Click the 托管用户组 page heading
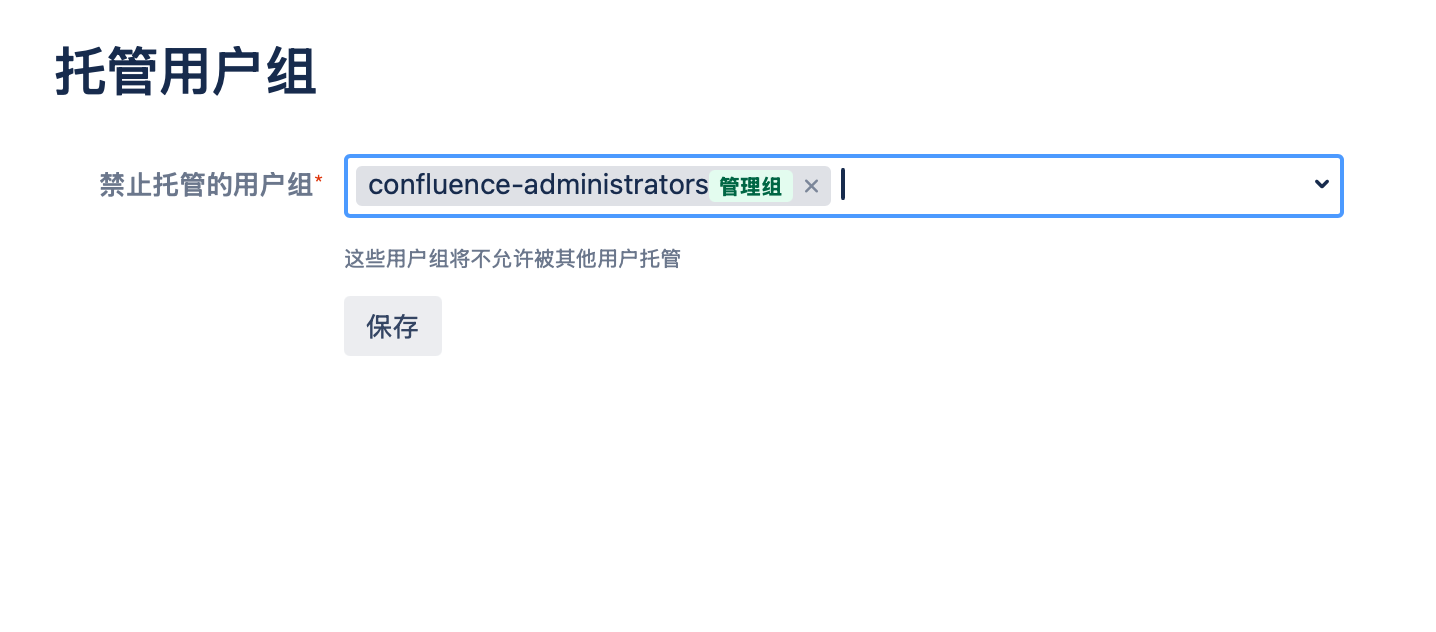 pos(186,73)
